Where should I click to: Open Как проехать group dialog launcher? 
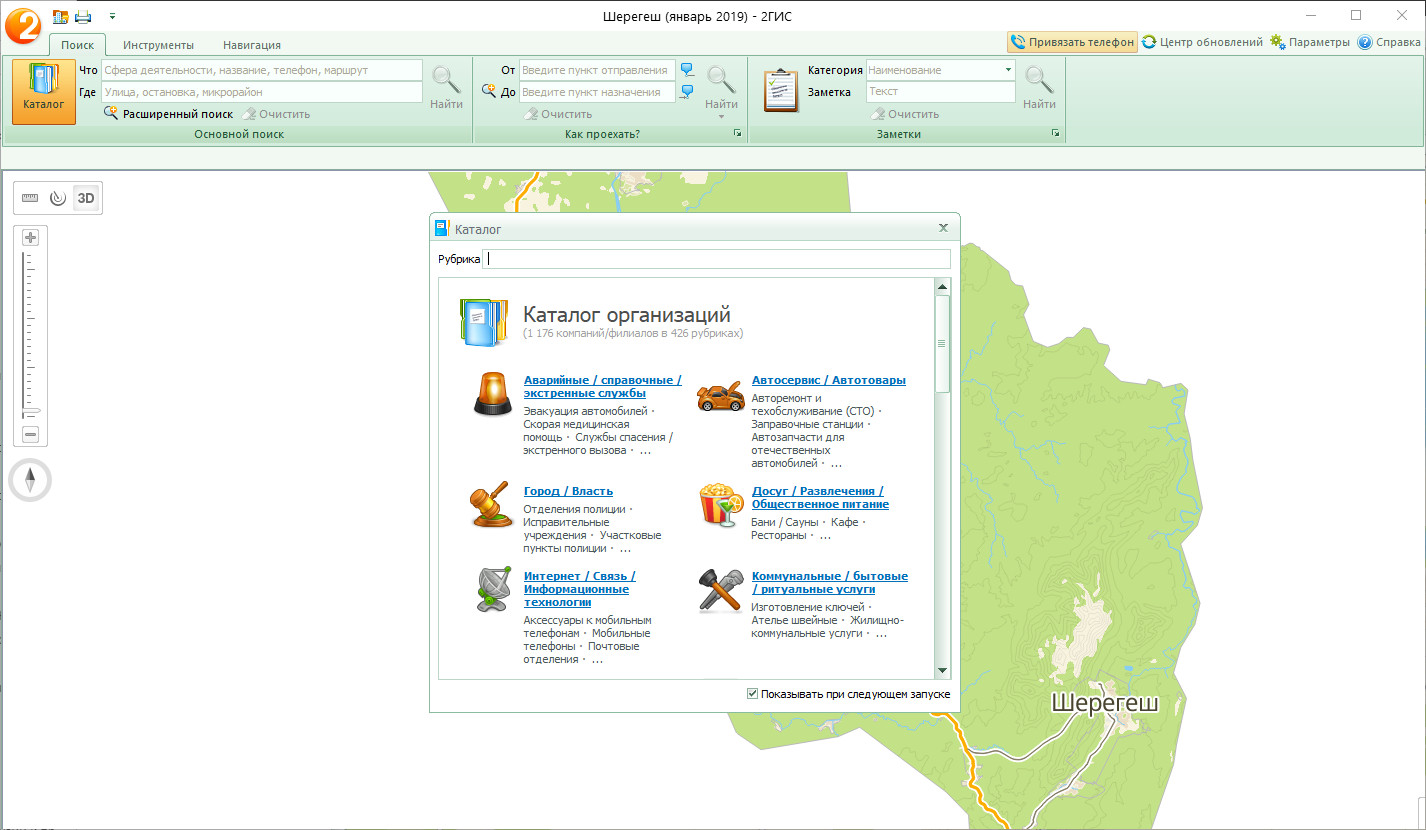click(x=737, y=134)
